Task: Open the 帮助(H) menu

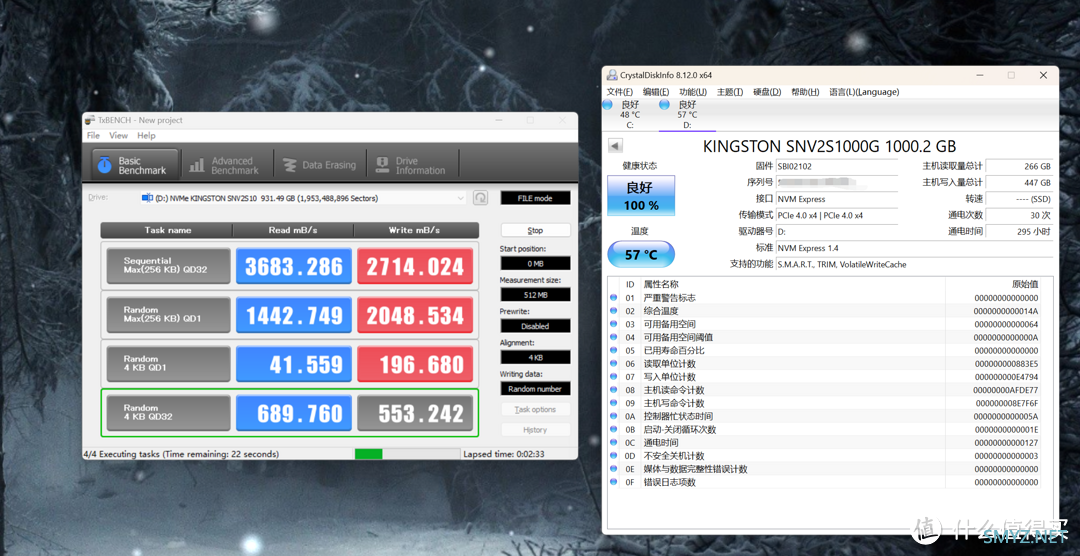Action: (x=805, y=92)
